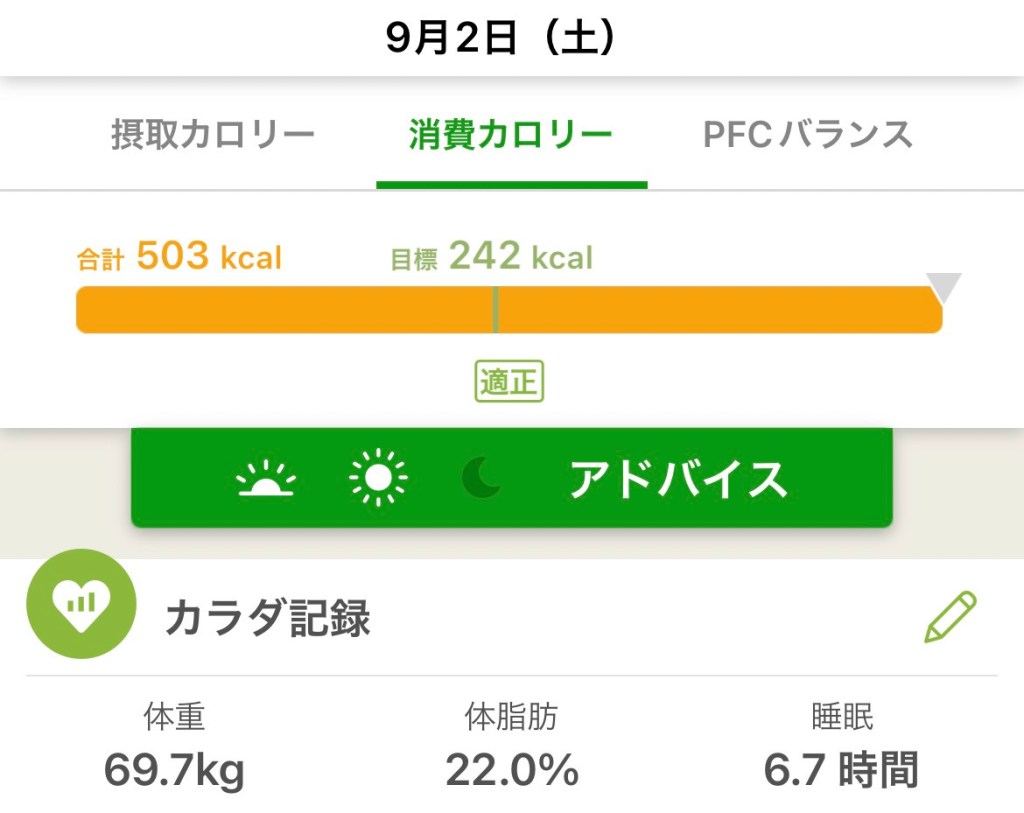Tap the 目標 242 kcal target
The width and height of the screenshot is (1024, 813).
(491, 258)
